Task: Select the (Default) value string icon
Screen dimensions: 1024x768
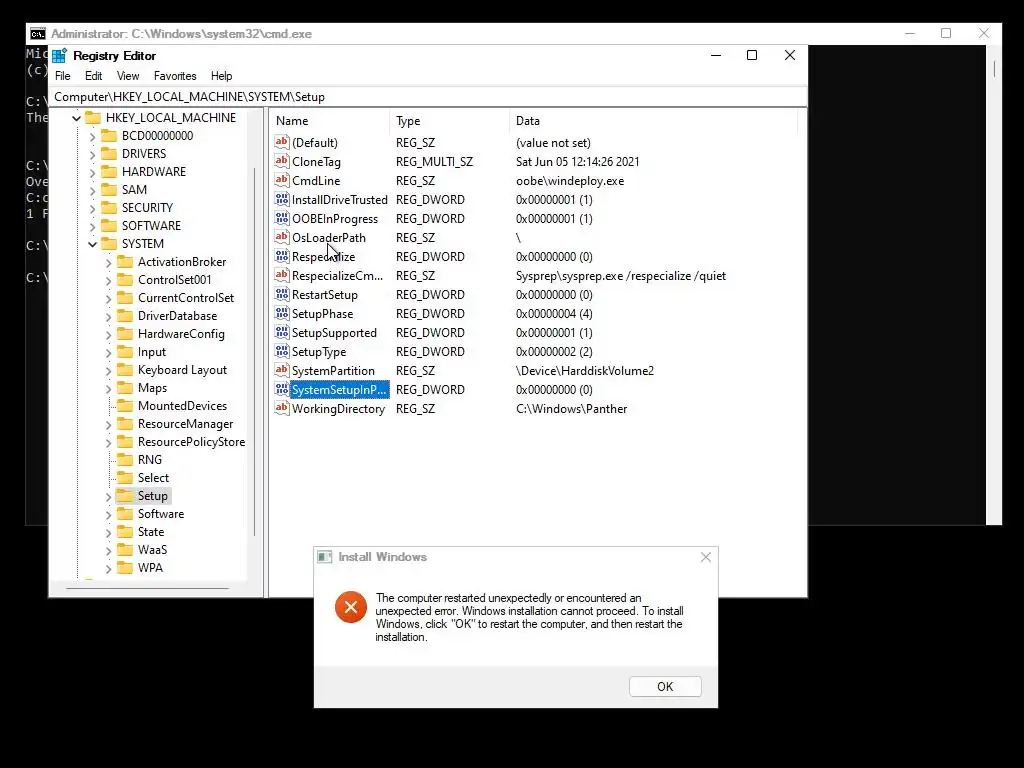Action: pyautogui.click(x=281, y=142)
